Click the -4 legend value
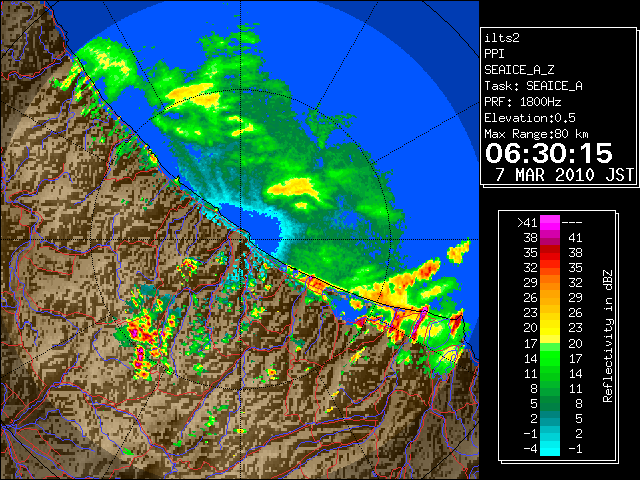Viewport: 640px width, 480px height. click(530, 449)
